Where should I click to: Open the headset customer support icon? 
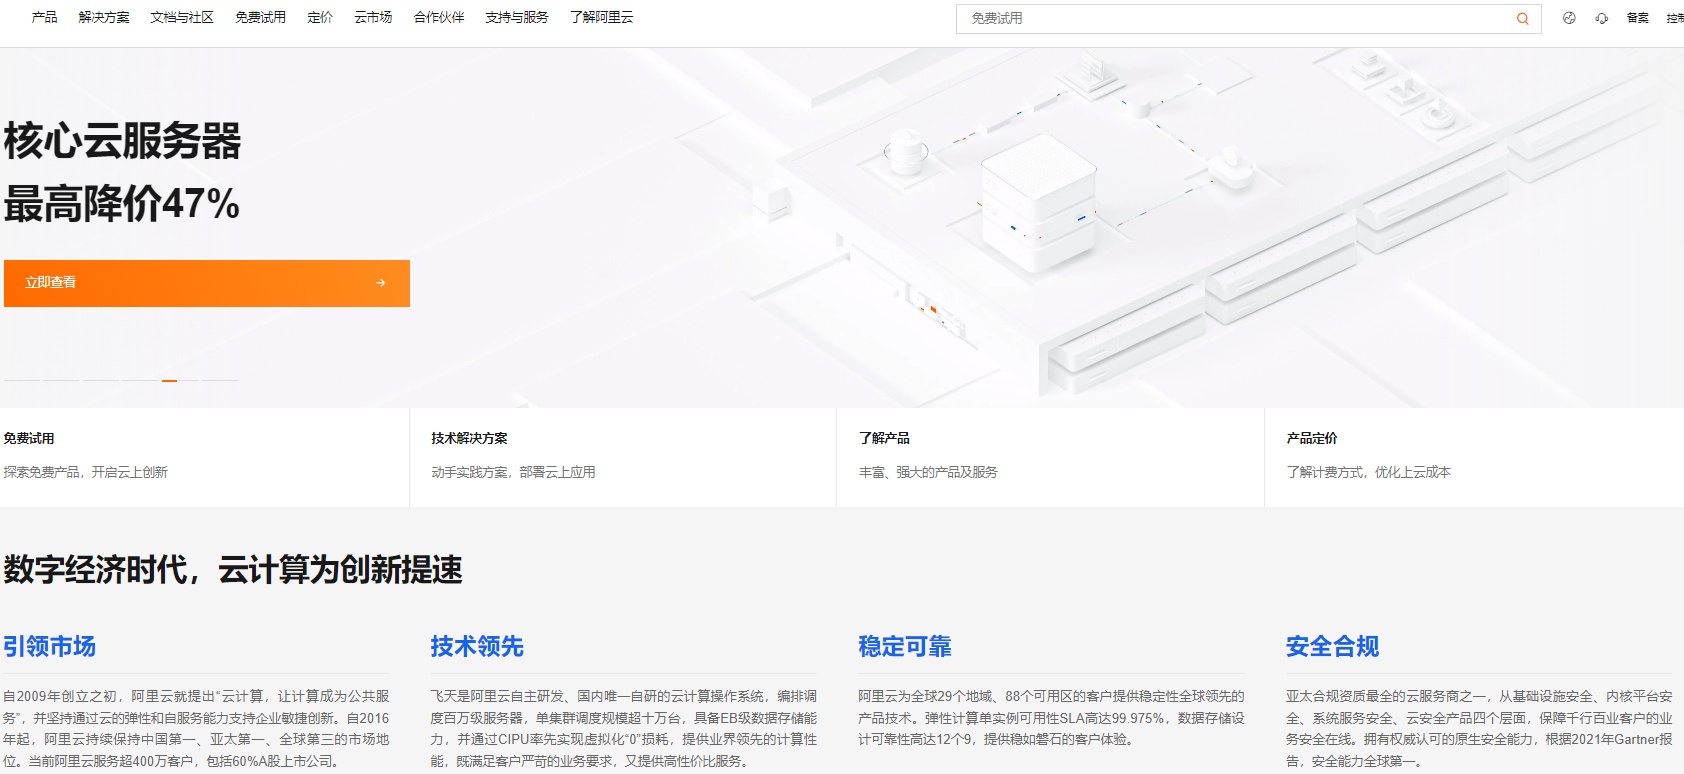(1602, 18)
